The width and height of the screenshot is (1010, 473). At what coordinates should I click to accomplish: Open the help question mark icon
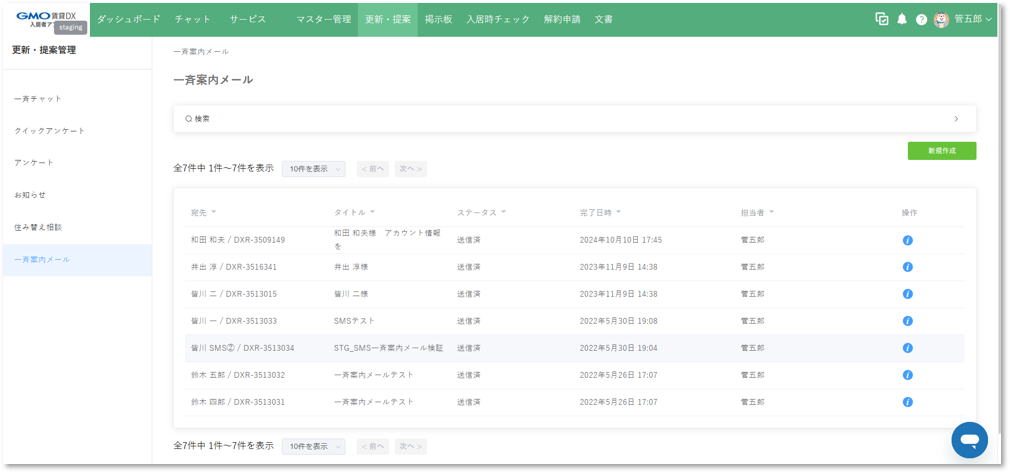(921, 20)
